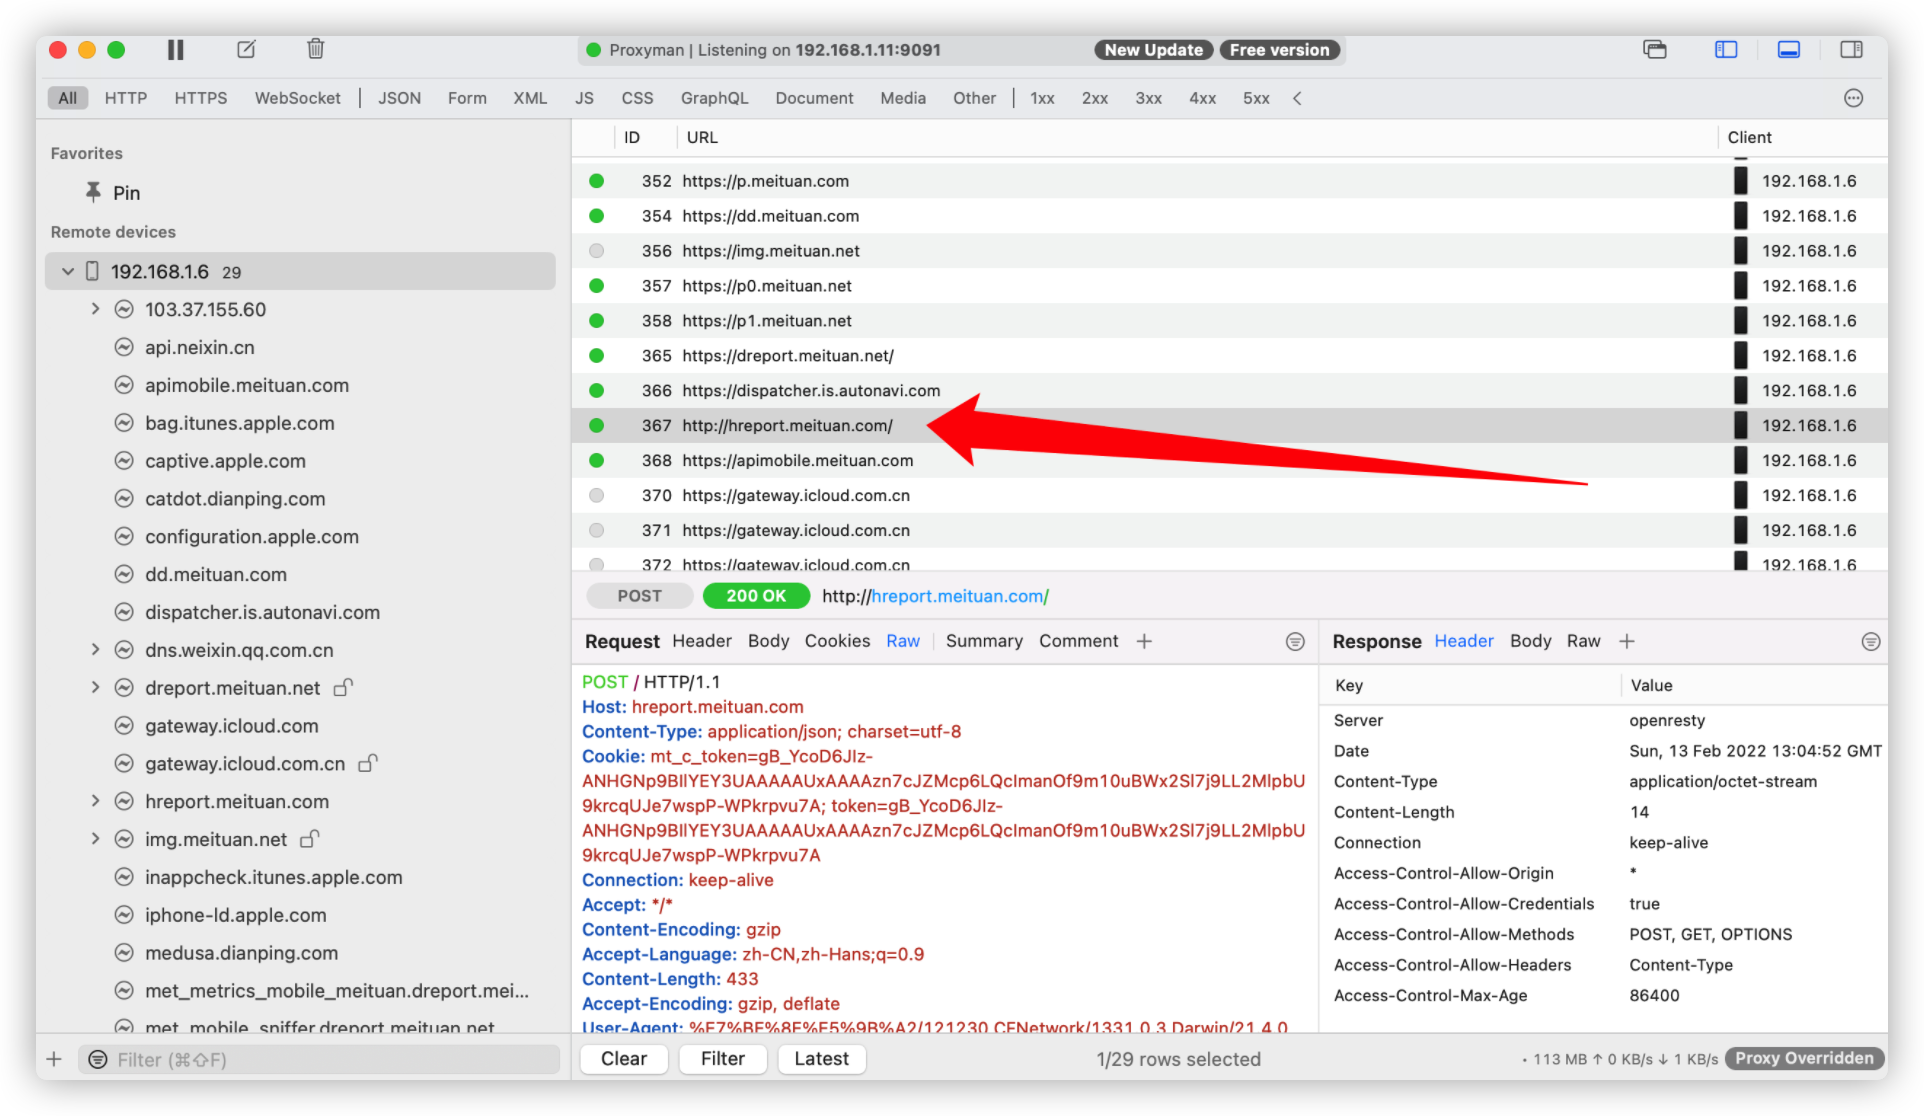This screenshot has width=1924, height=1116.
Task: Collapse the filter bar with chevron
Action: (x=1297, y=98)
